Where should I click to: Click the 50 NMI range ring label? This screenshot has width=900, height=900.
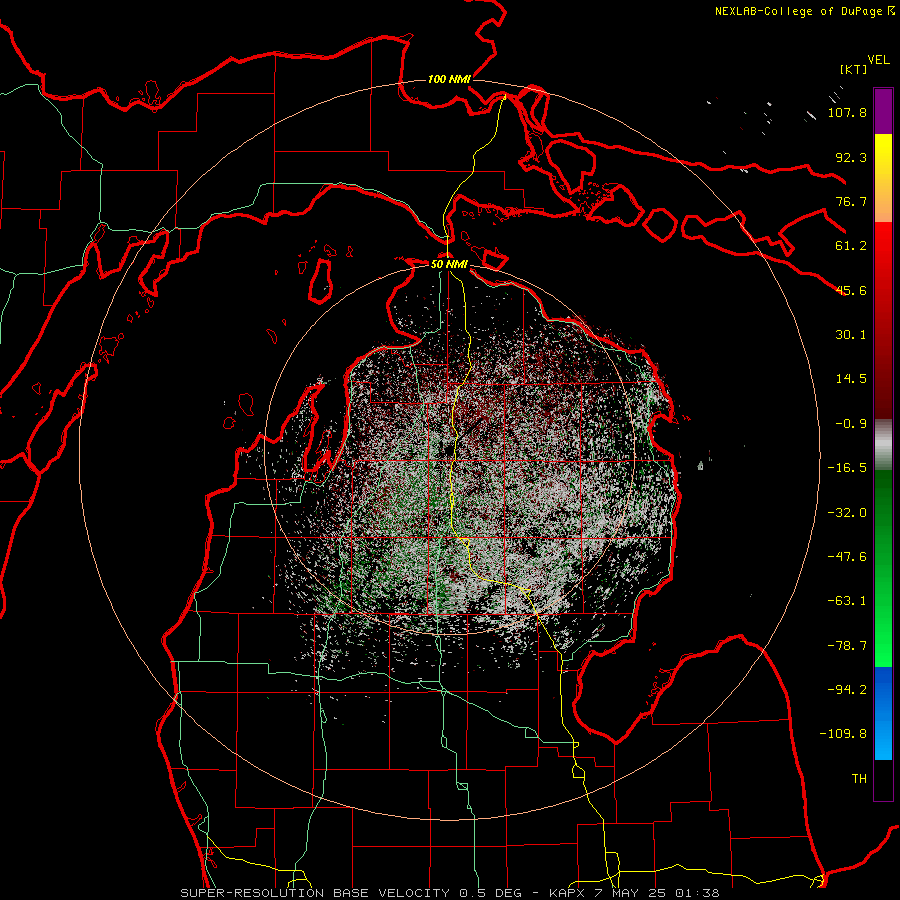pyautogui.click(x=449, y=265)
